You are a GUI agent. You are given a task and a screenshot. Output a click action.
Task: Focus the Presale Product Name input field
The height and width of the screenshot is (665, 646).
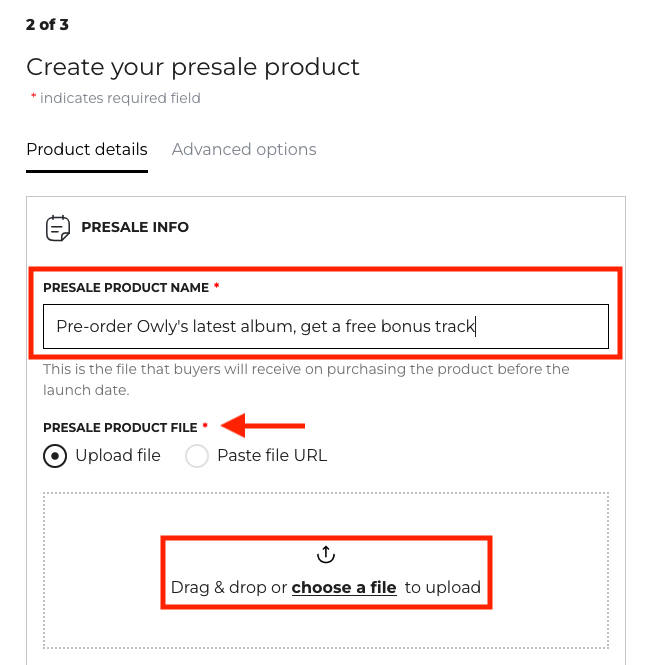326,326
